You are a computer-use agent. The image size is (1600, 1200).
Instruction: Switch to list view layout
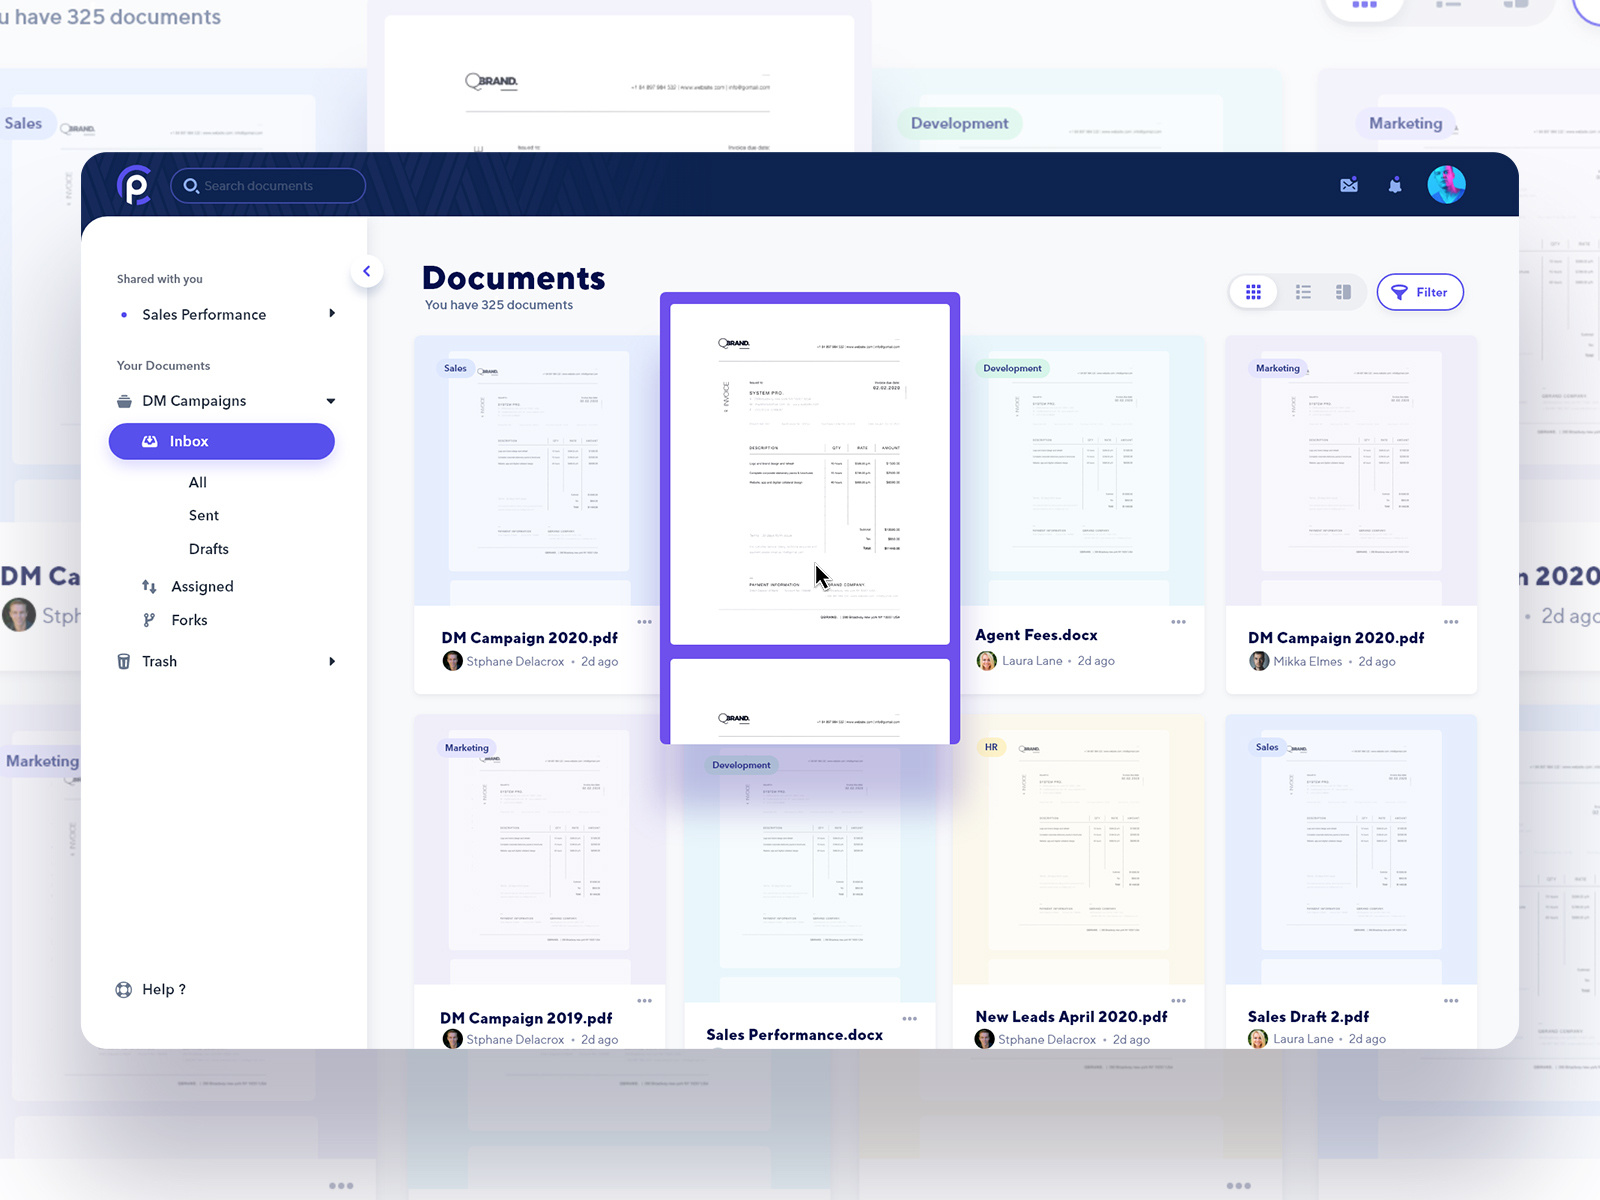coord(1303,292)
